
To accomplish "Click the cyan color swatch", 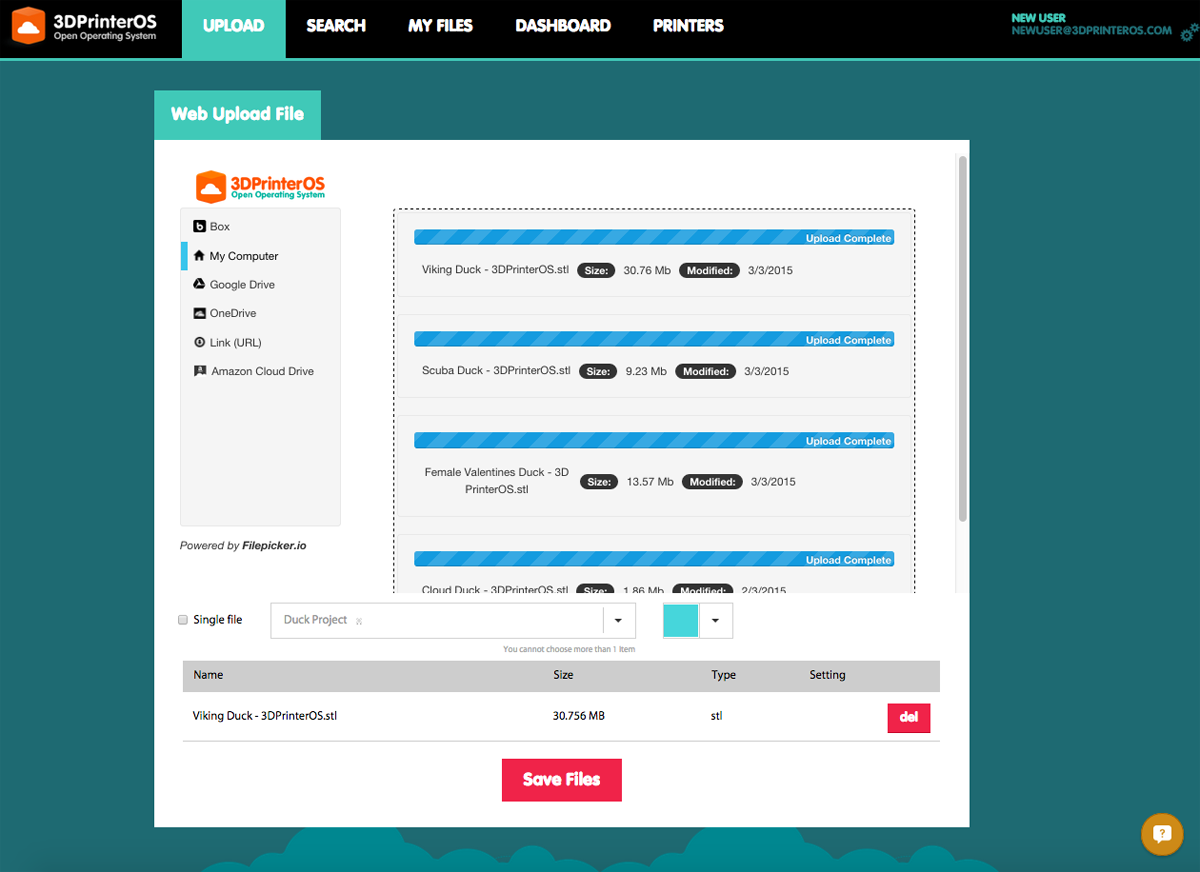I will [x=681, y=621].
